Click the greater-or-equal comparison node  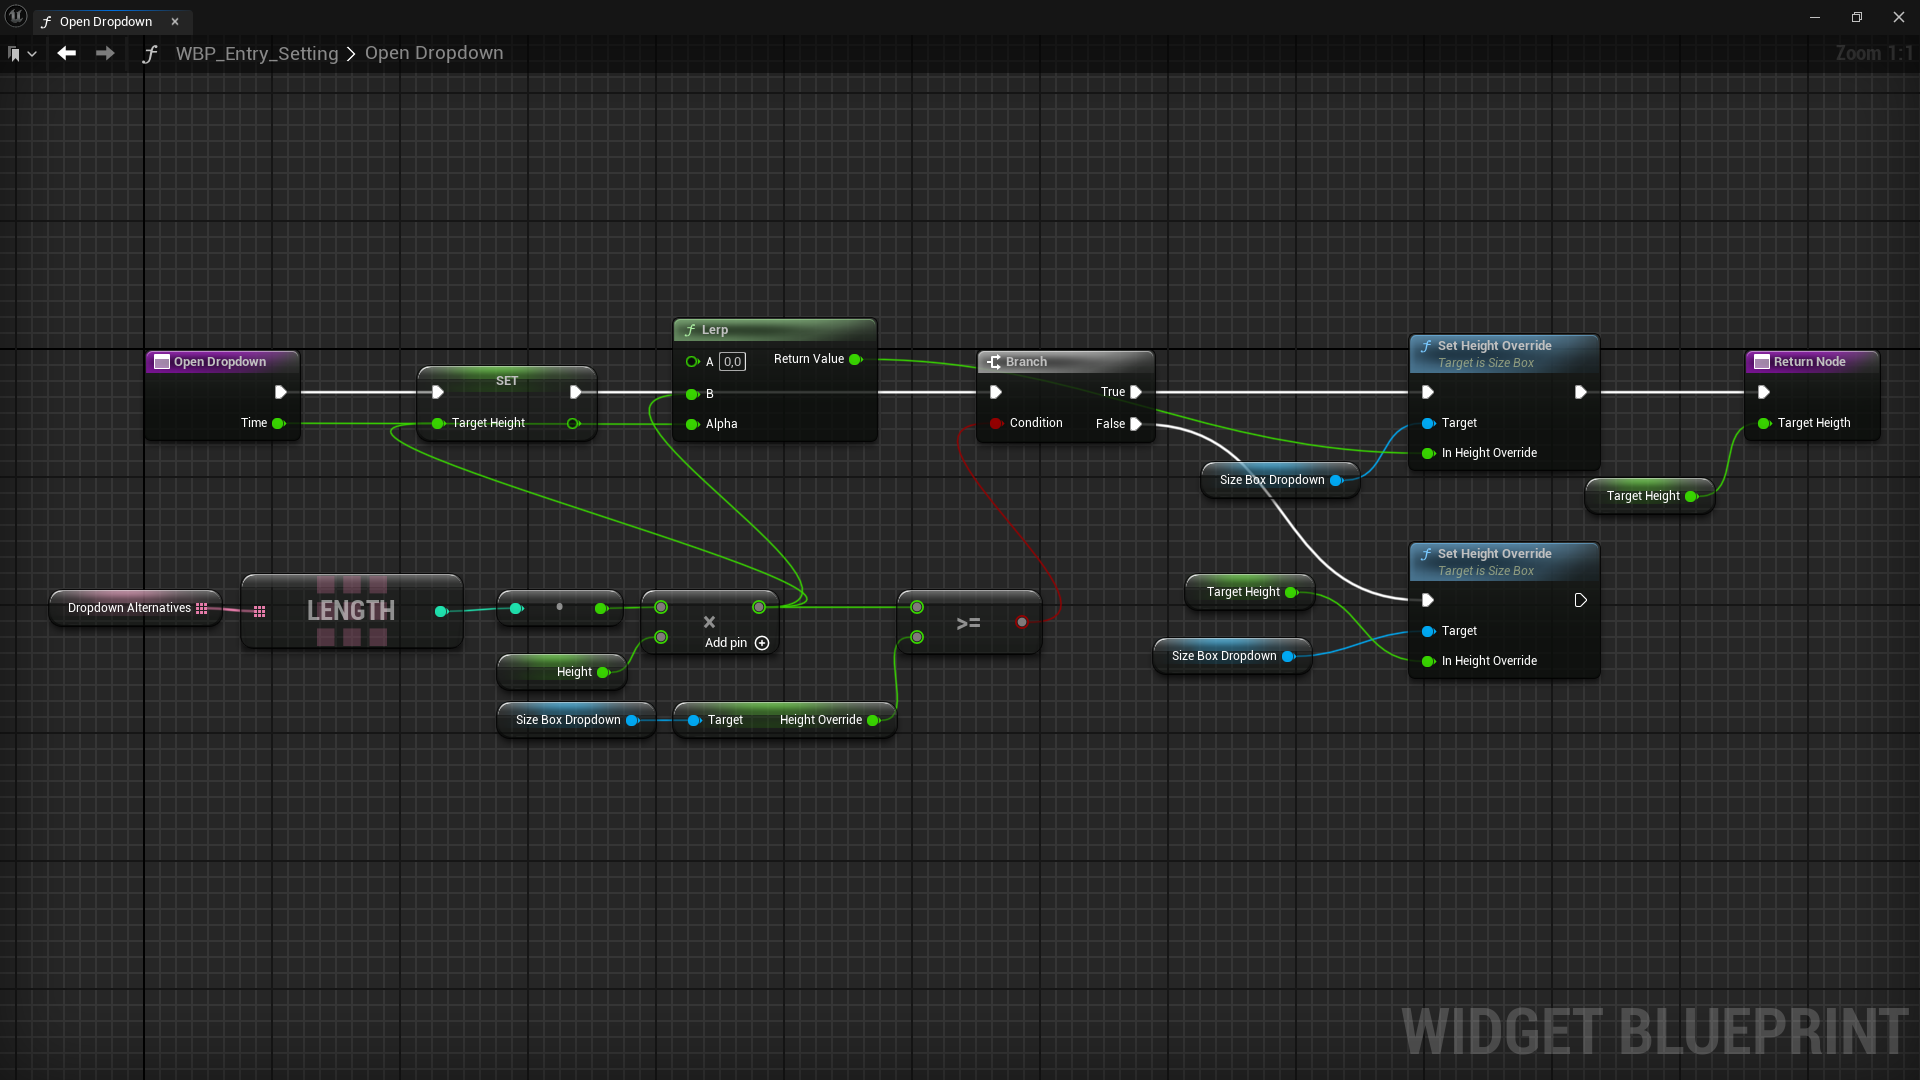coord(968,623)
